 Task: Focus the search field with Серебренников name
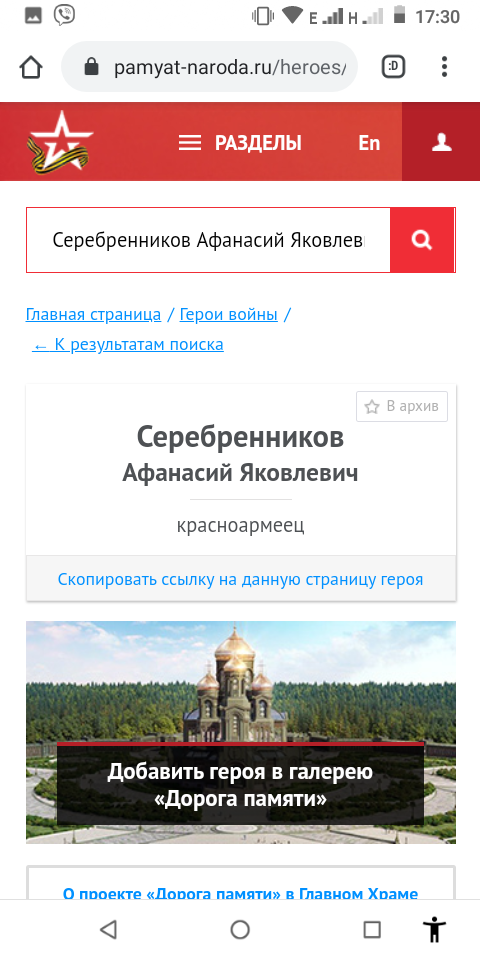pyautogui.click(x=208, y=240)
